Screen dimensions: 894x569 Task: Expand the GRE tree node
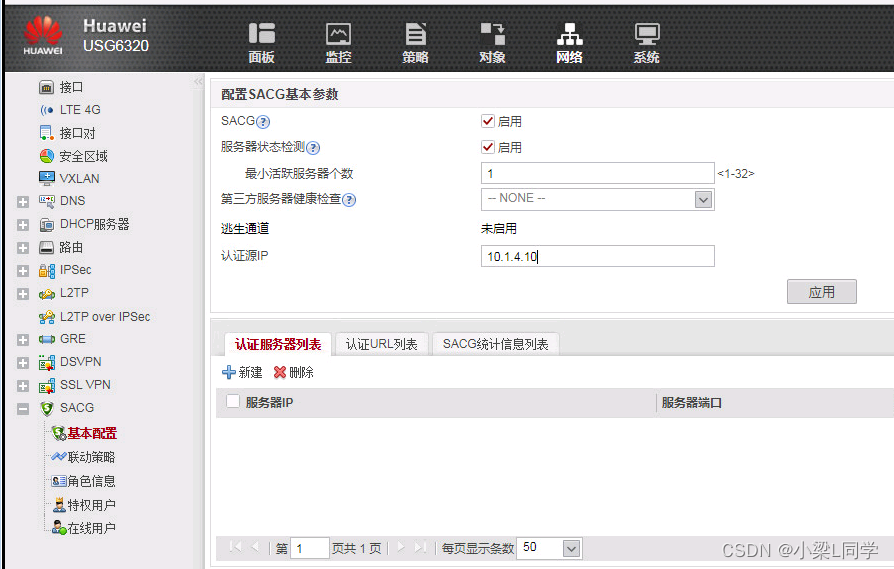[23, 340]
